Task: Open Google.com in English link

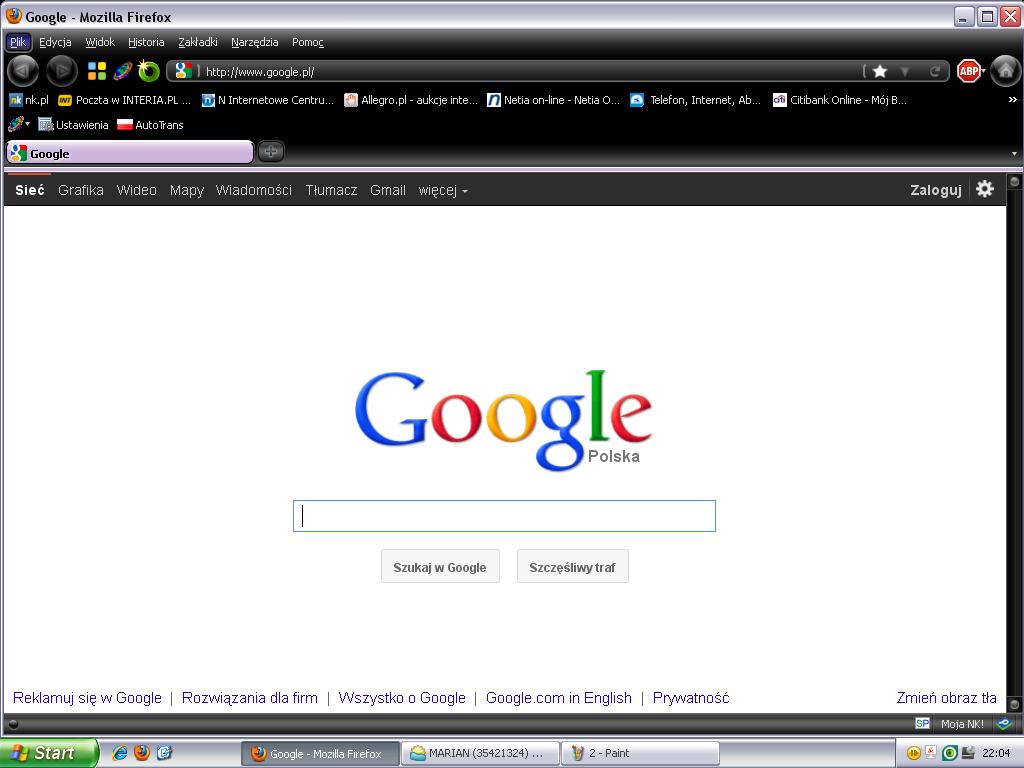Action: click(558, 697)
